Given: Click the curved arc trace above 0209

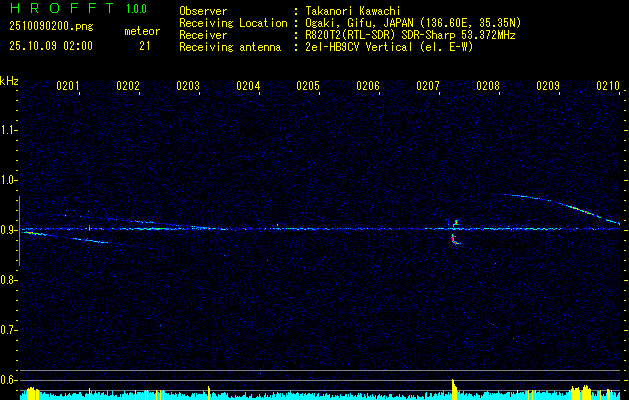Looking at the screenshot, I should [x=550, y=201].
